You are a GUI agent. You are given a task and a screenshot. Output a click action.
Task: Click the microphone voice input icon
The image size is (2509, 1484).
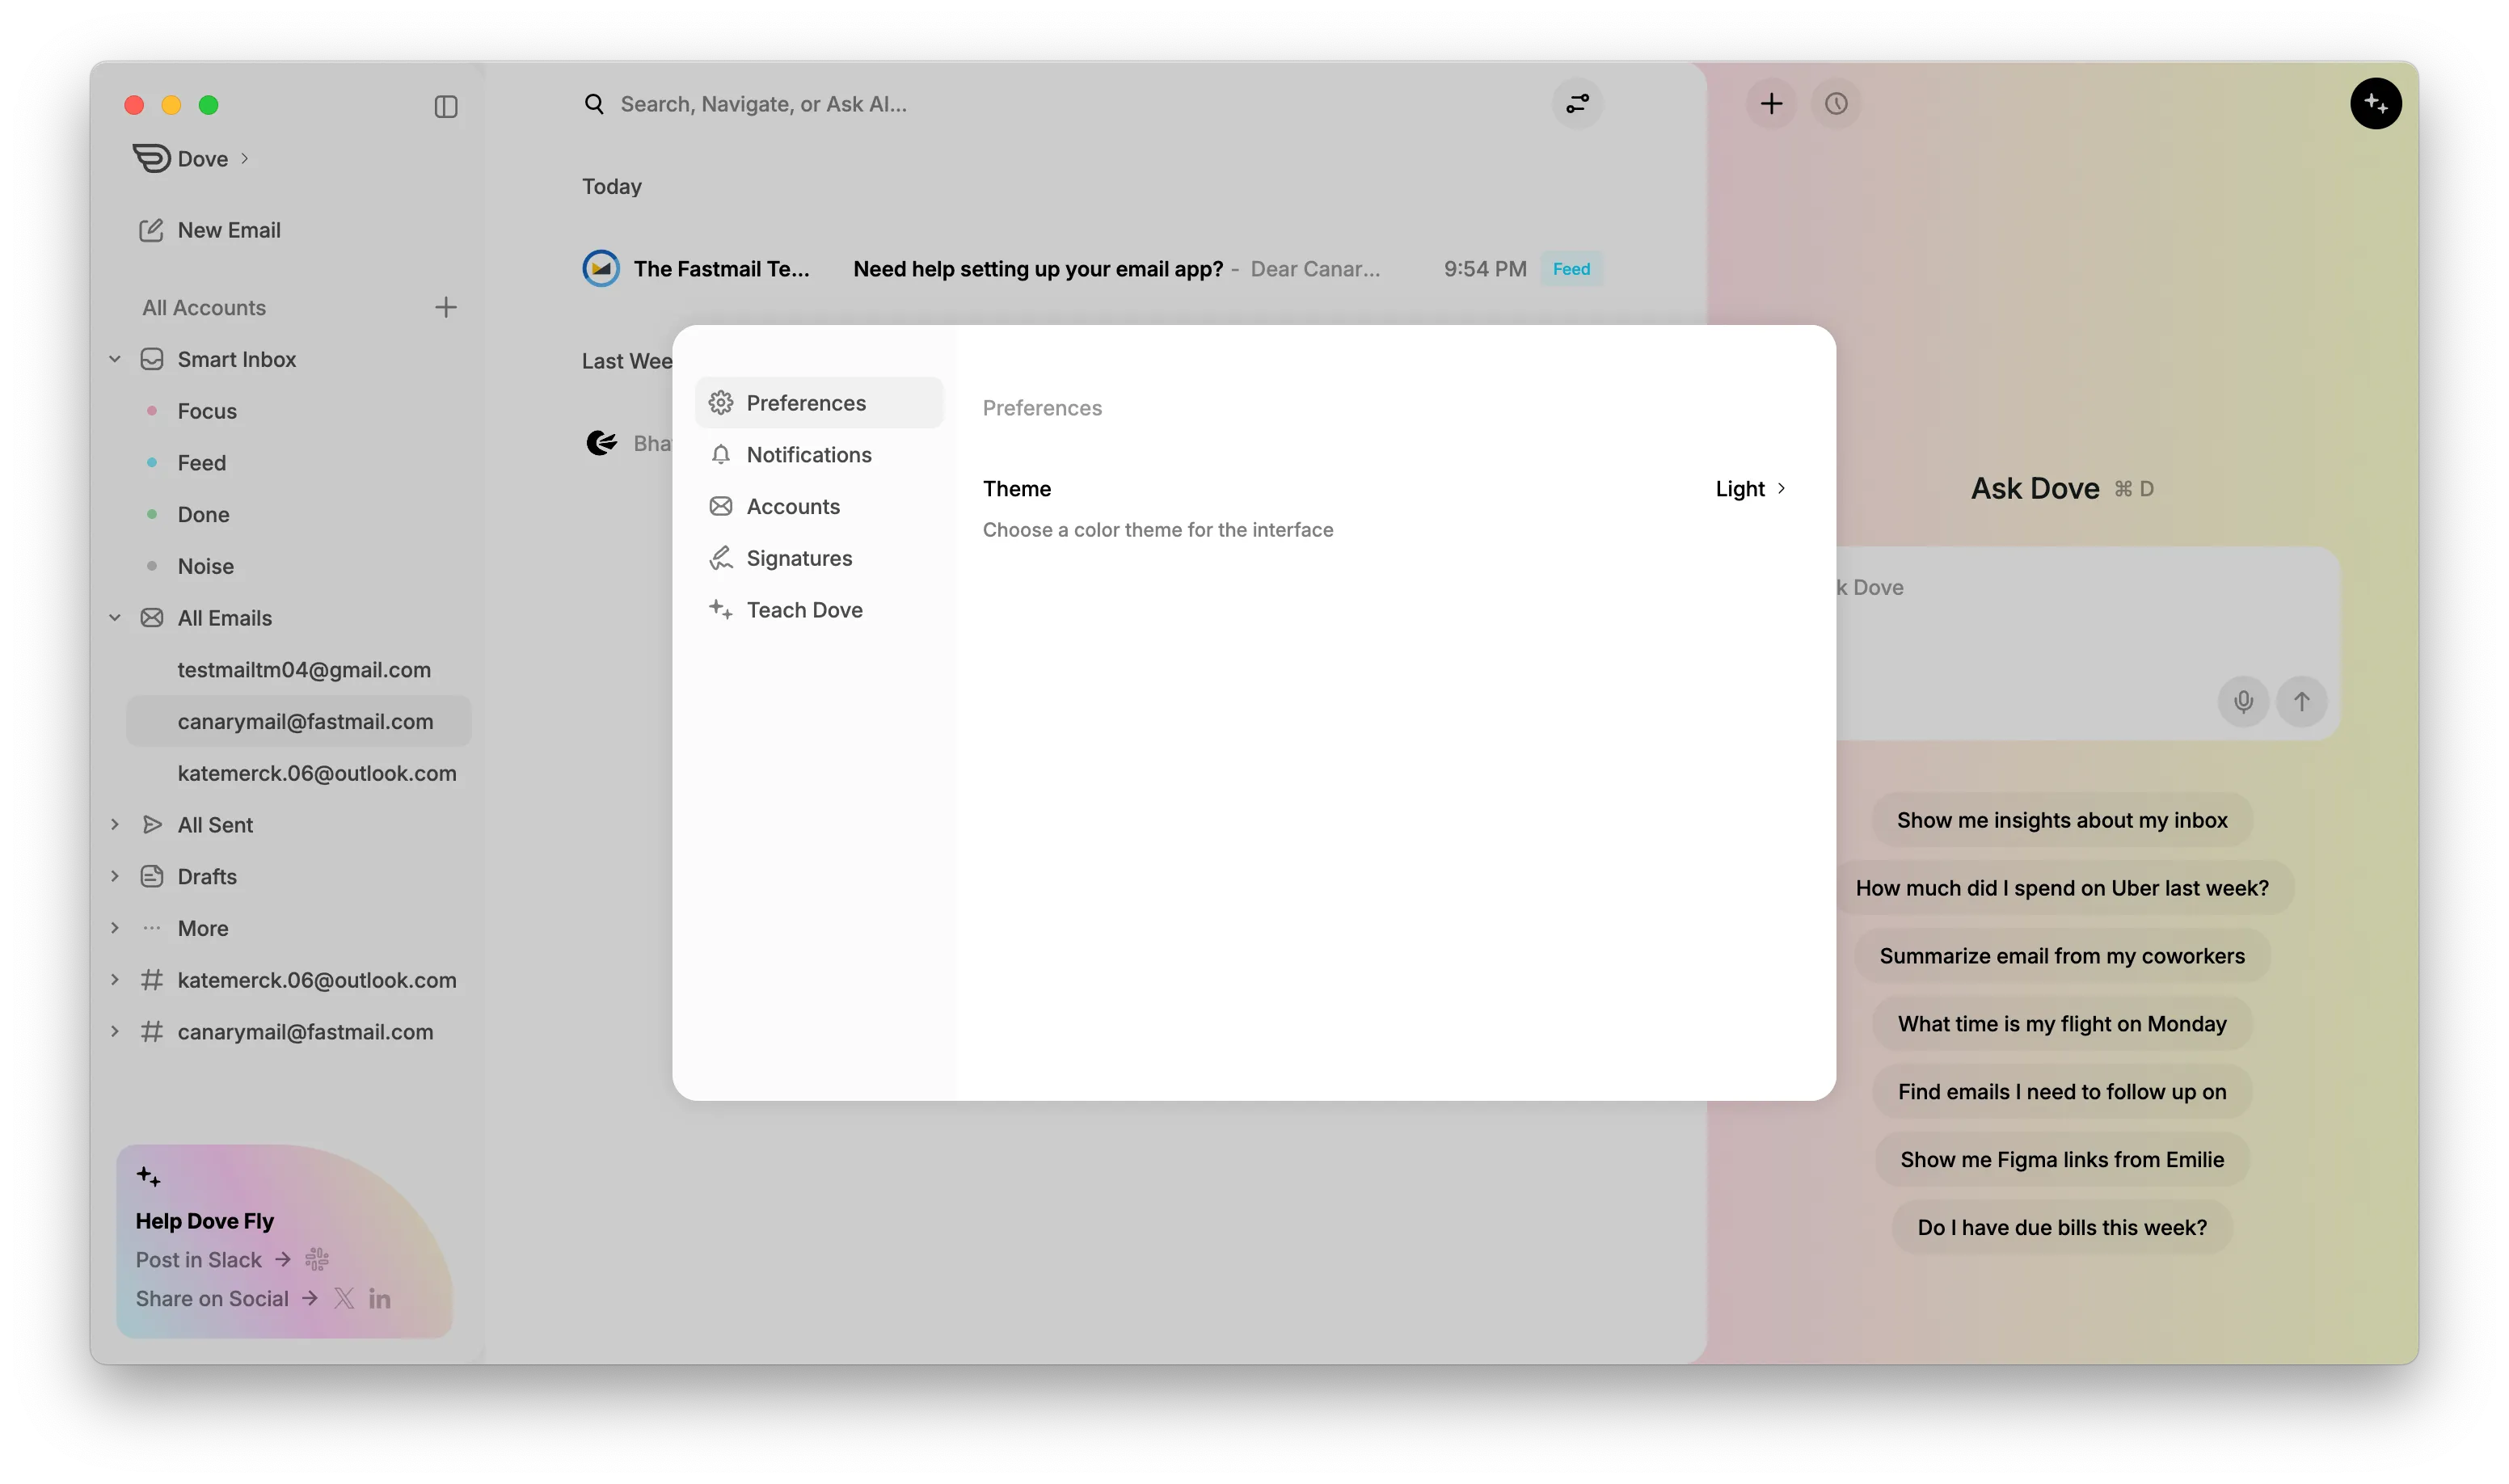(x=2243, y=702)
